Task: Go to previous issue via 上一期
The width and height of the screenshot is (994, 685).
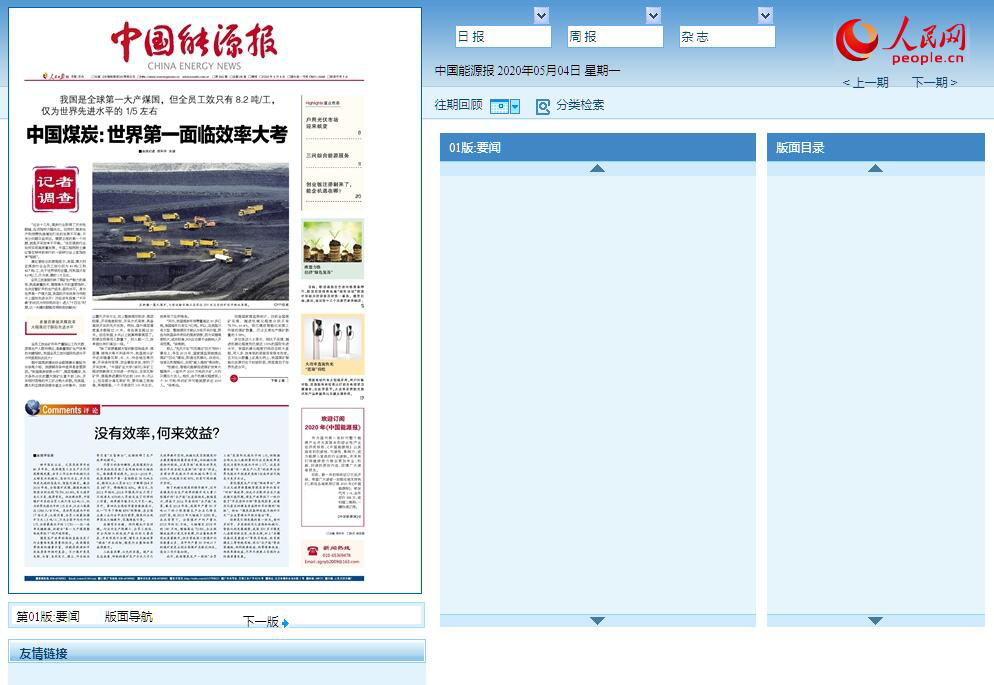Action: pos(865,83)
